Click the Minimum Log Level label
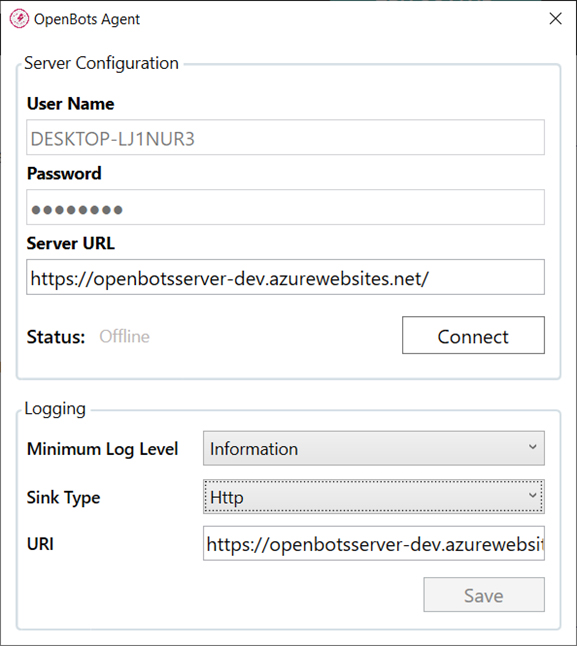Viewport: 577px width, 646px height. (x=103, y=449)
